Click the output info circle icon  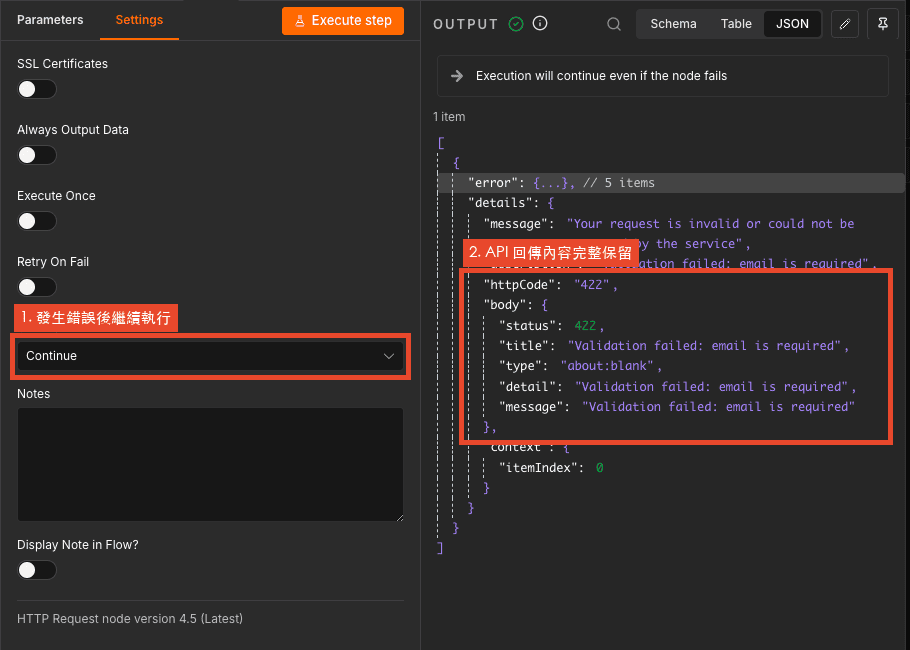[x=540, y=23]
